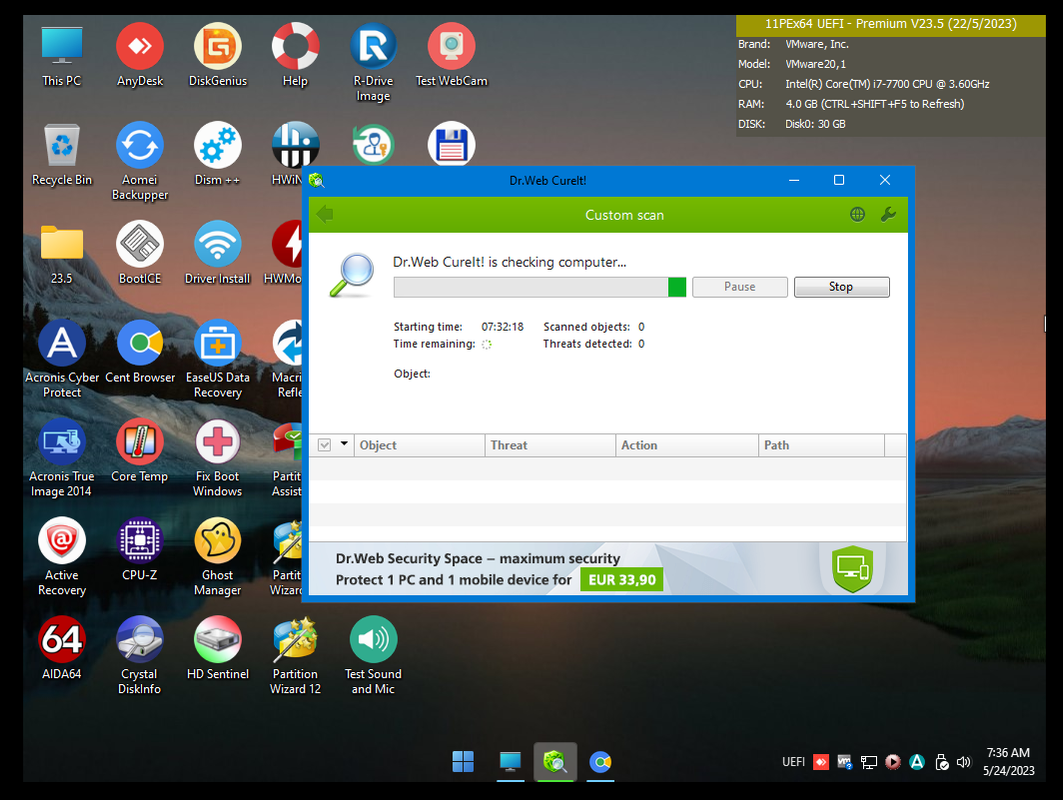
Task: Open the 23.5 folder
Action: pos(62,254)
